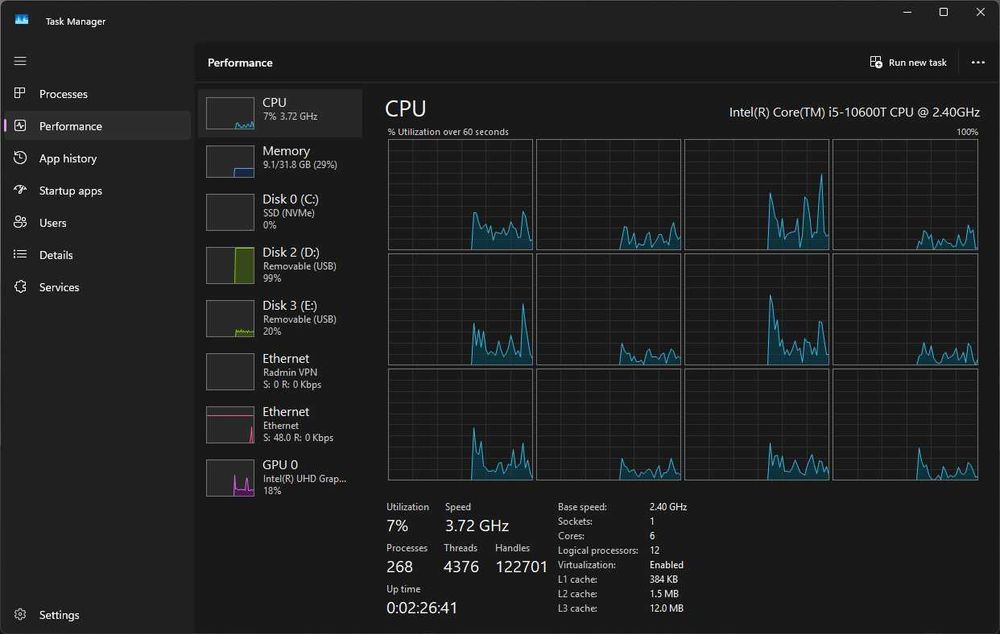This screenshot has height=634, width=1000.
Task: Click the Task Manager app icon in title bar
Action: click(x=22, y=20)
